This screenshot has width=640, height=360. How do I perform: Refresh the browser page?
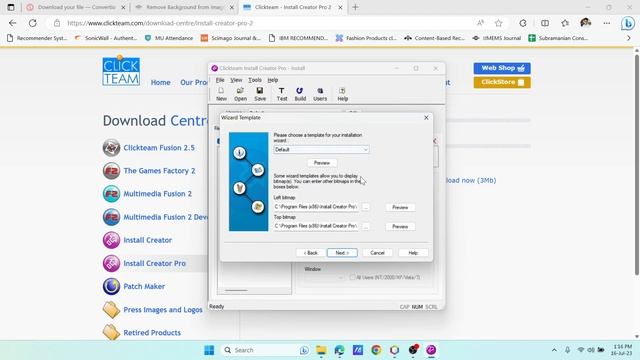coord(33,23)
